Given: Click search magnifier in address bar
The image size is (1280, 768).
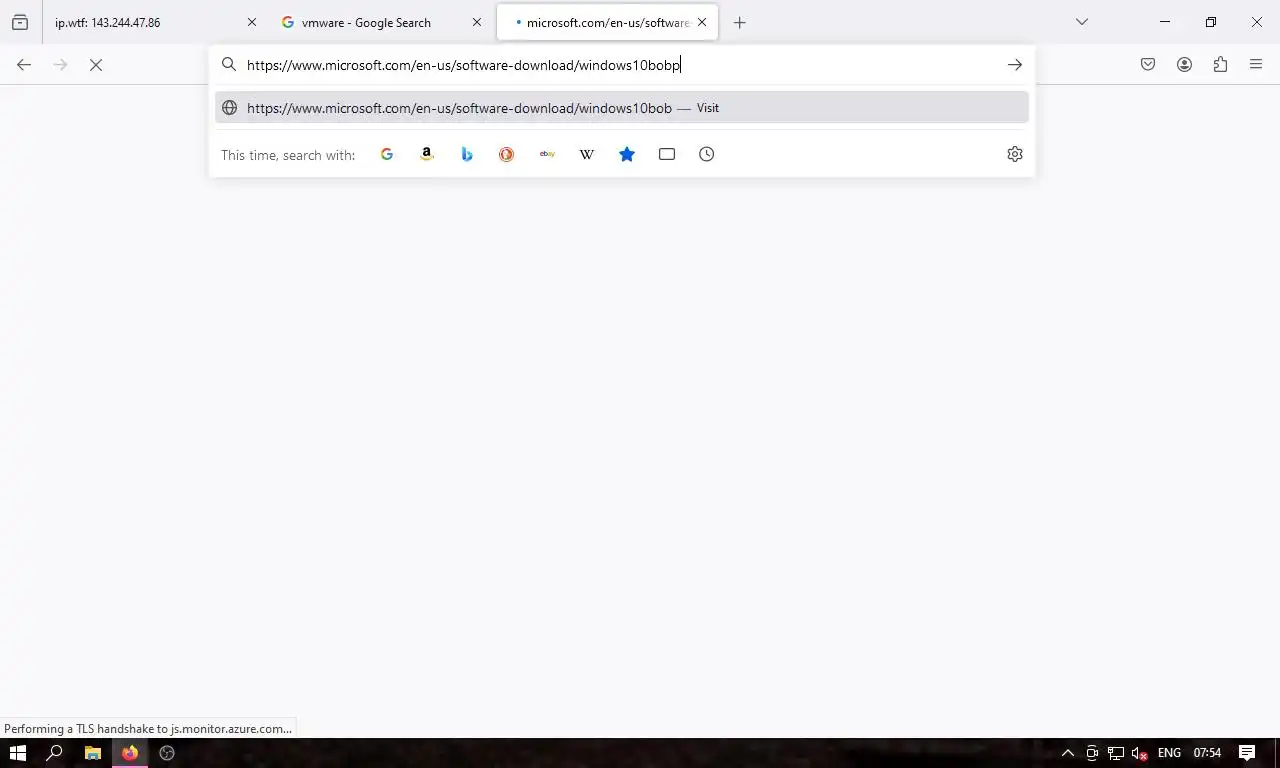Looking at the screenshot, I should pyautogui.click(x=229, y=65).
